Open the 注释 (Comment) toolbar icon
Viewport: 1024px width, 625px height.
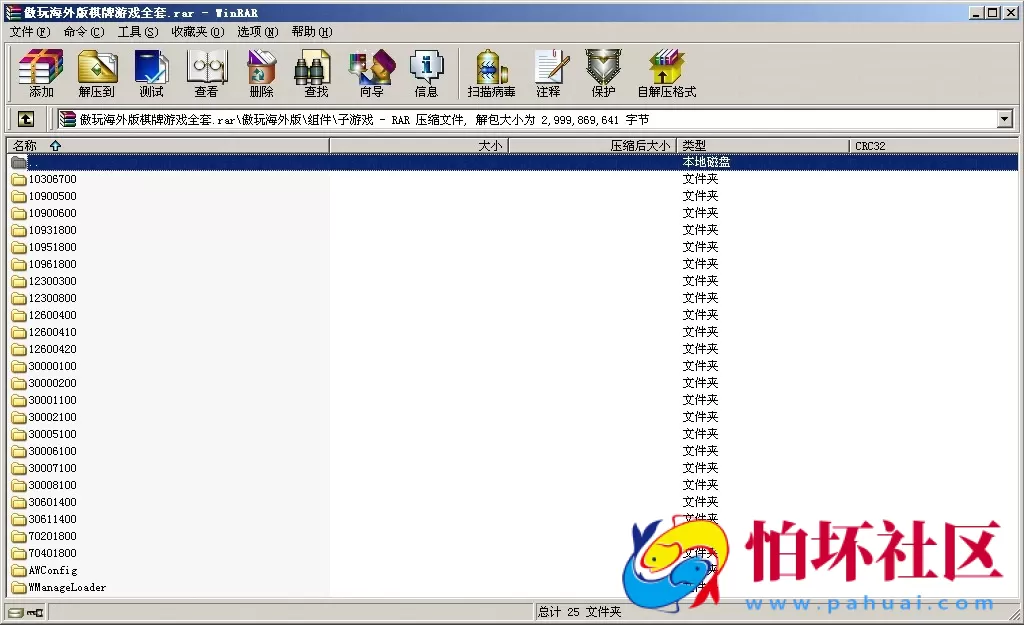pos(548,74)
